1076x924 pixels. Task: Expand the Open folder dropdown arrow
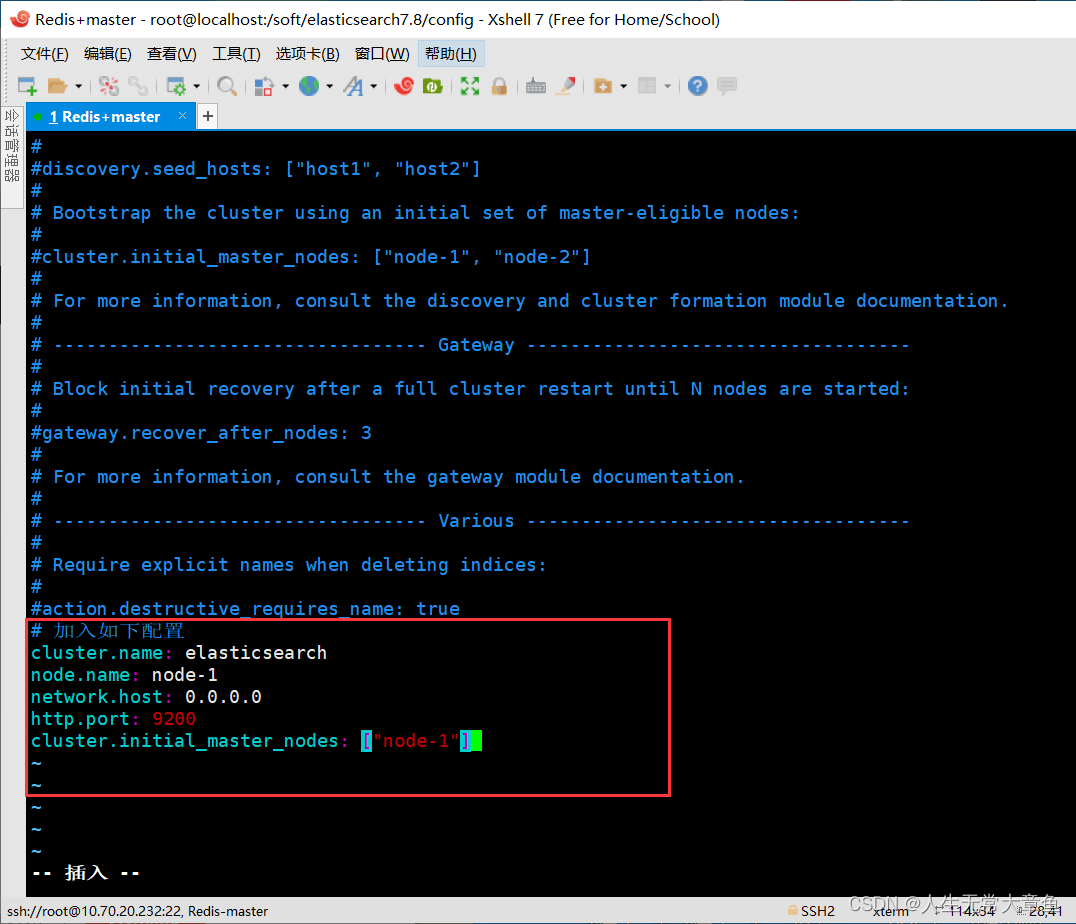point(77,86)
